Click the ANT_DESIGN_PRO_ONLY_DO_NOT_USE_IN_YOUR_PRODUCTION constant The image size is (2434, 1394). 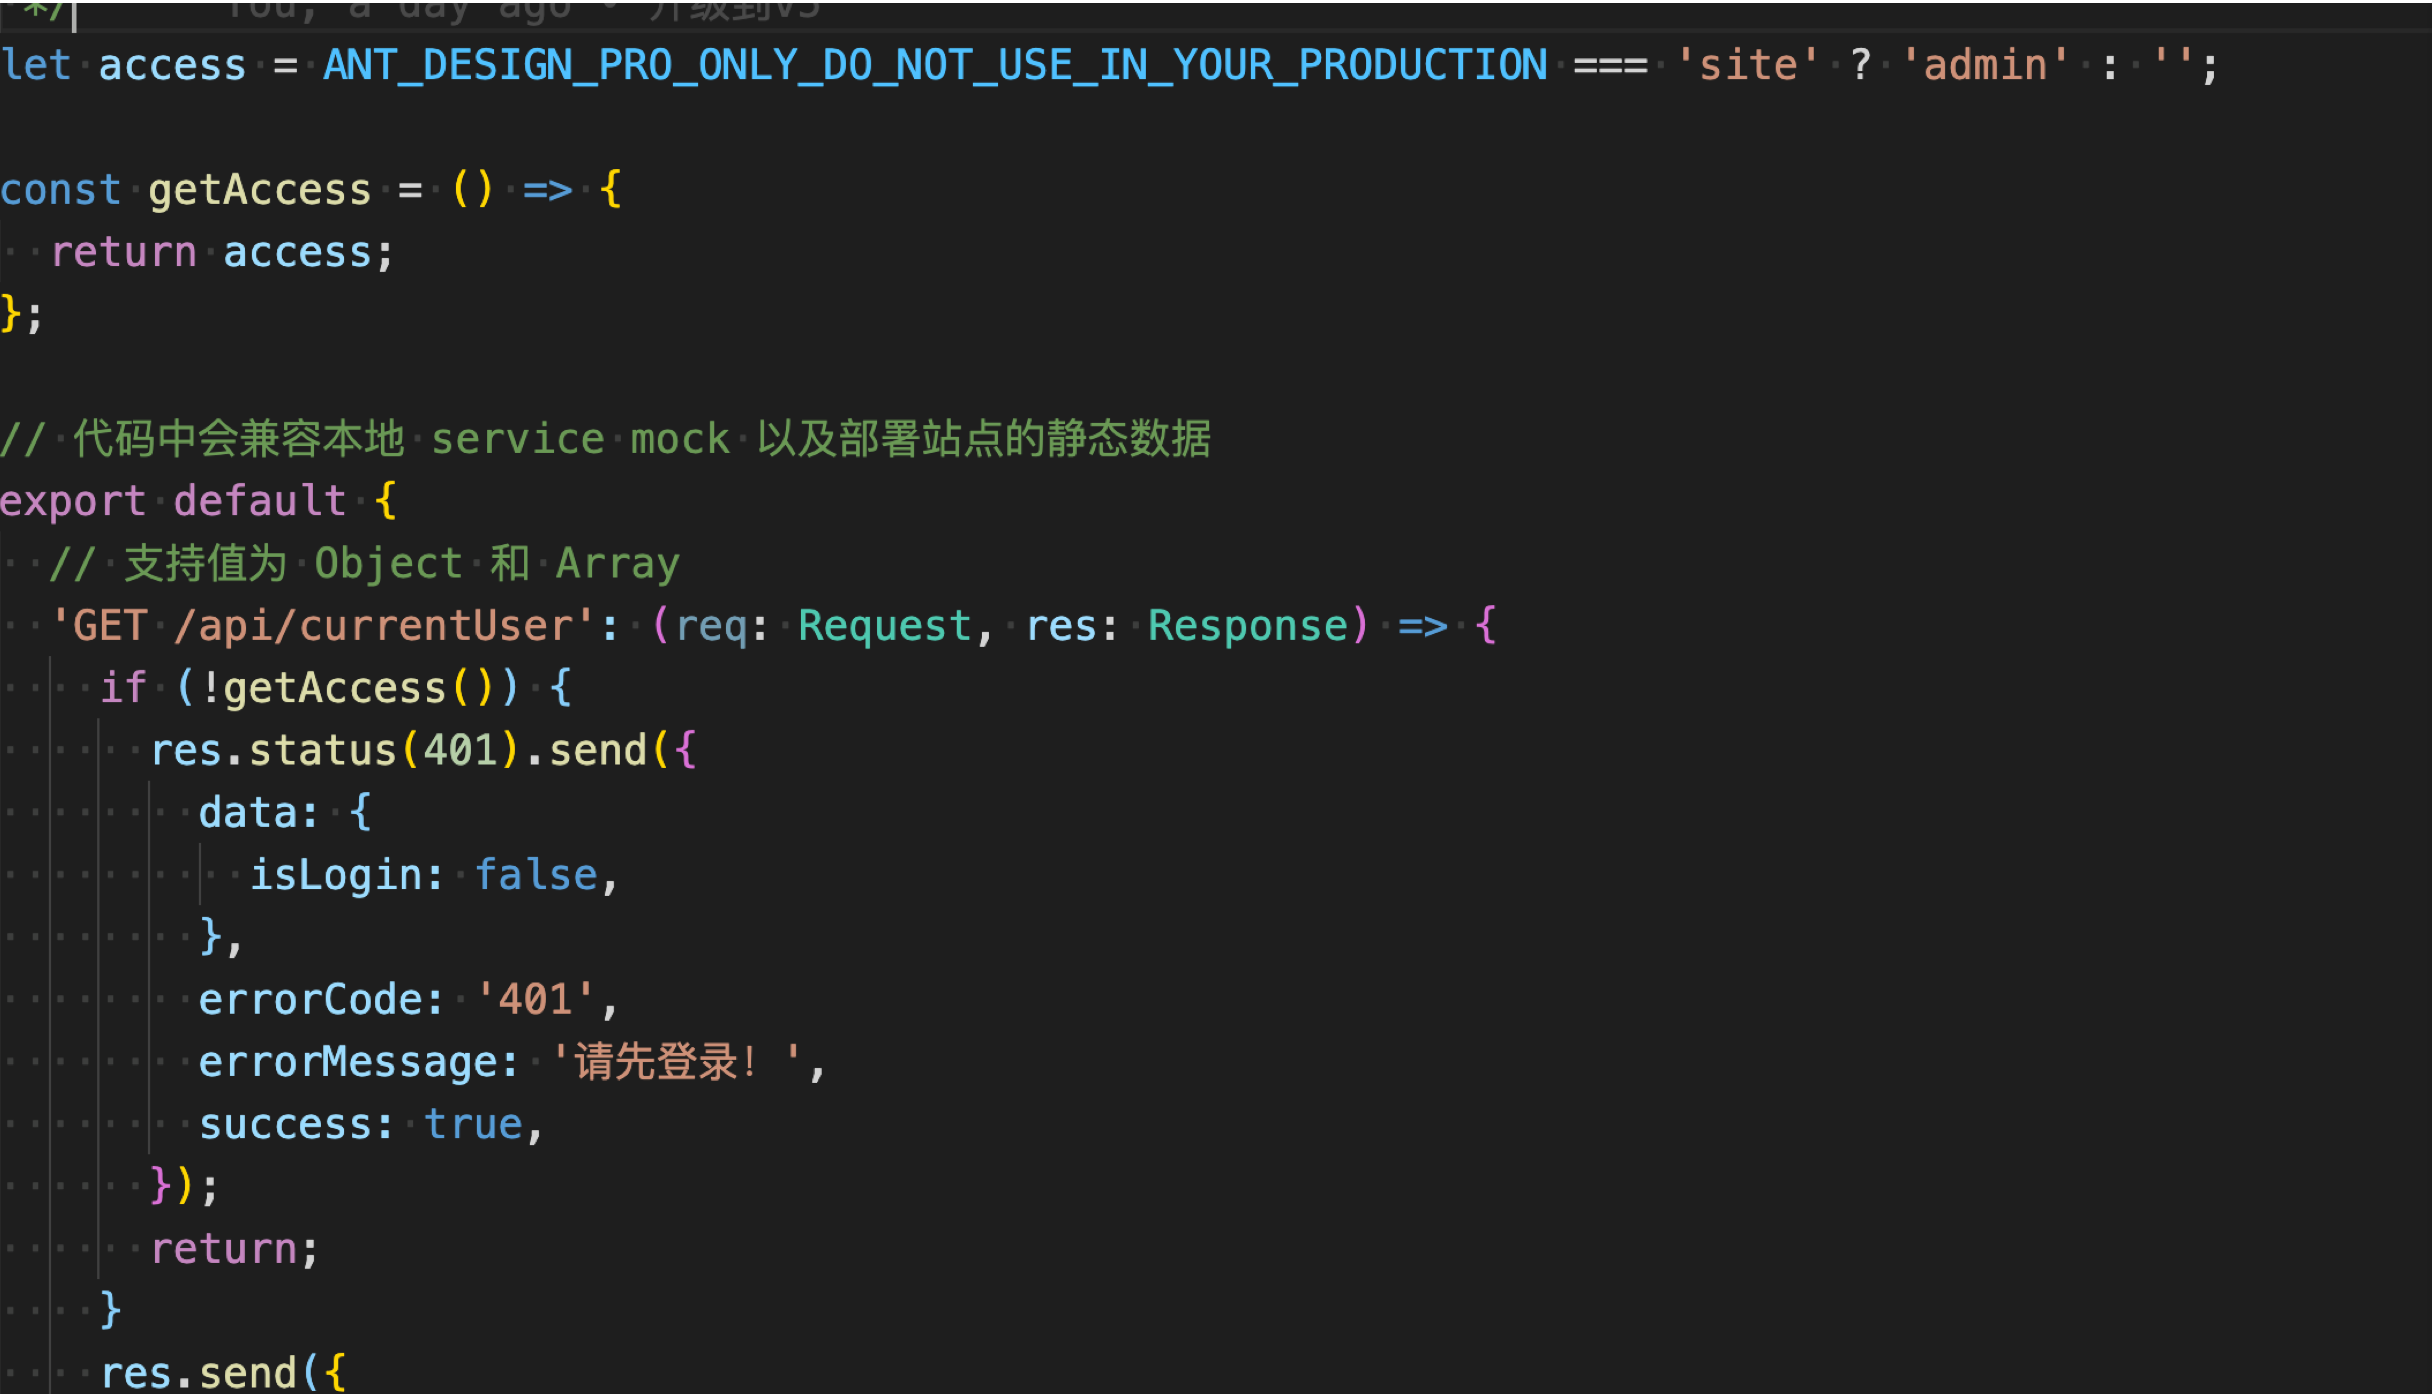point(934,66)
